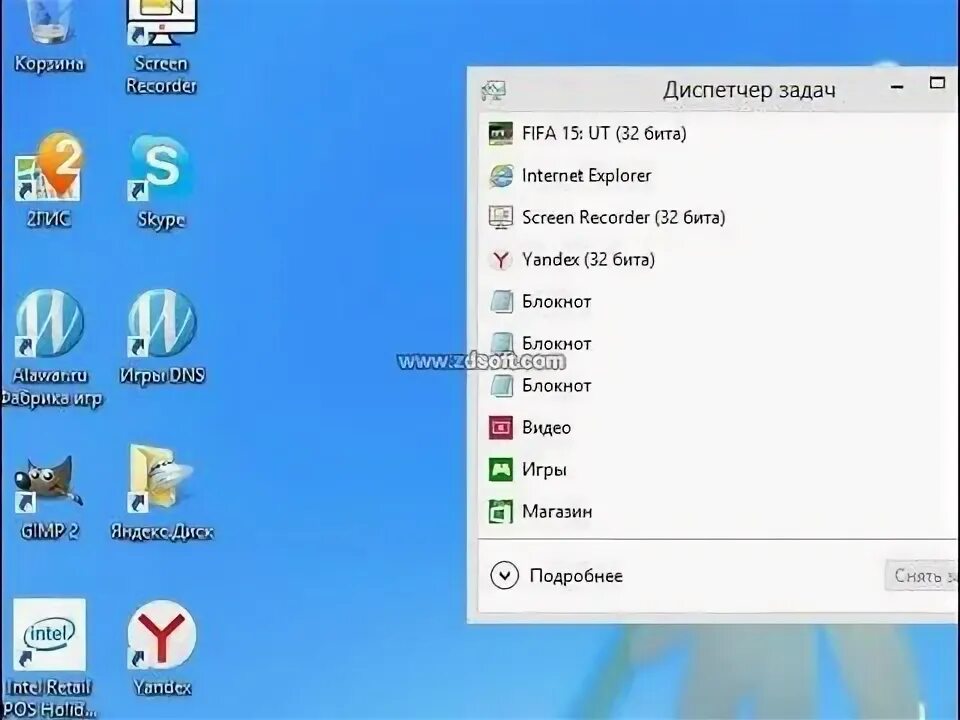Maximize the Диспетчер задач window
960x720 pixels.
pyautogui.click(x=937, y=83)
